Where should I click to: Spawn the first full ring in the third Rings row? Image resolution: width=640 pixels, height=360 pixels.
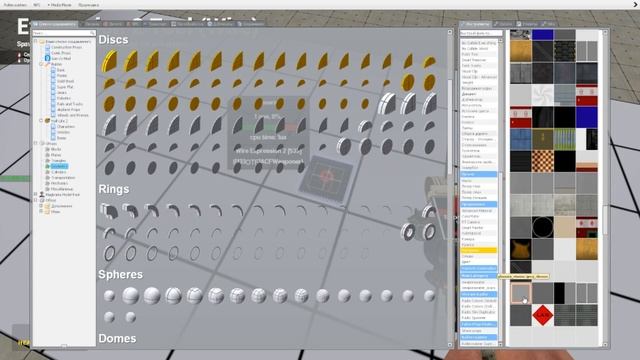click(x=109, y=253)
